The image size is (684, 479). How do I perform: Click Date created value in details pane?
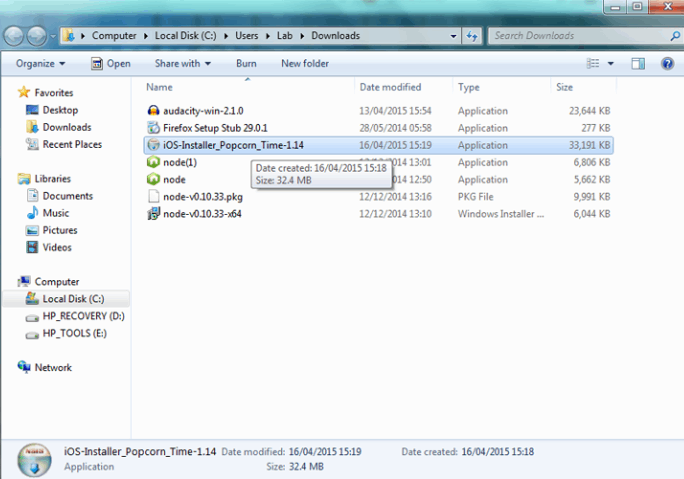point(497,452)
